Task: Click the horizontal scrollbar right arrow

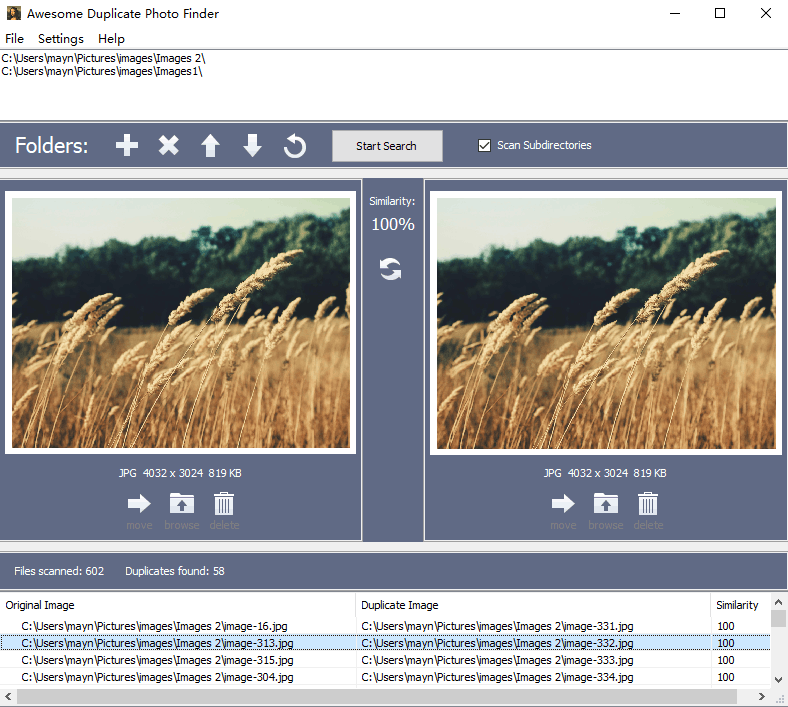Action: click(x=762, y=696)
